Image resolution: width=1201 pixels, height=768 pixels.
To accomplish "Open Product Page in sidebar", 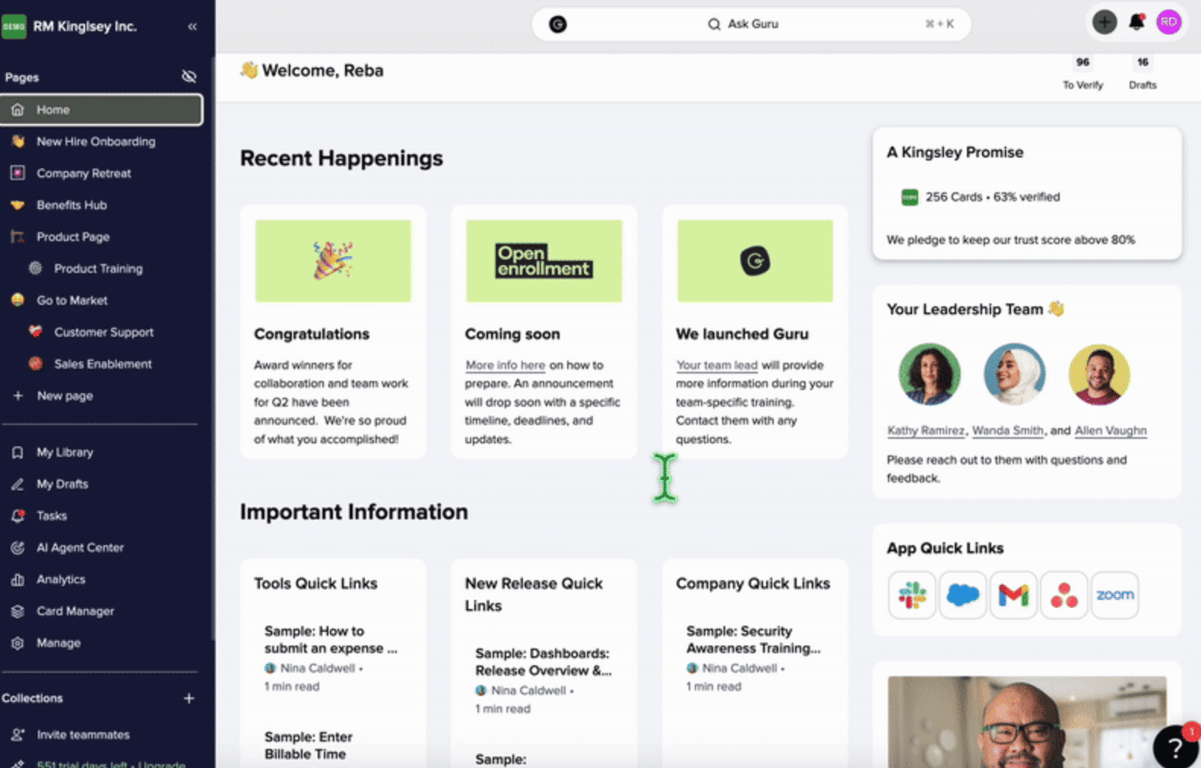I will tap(73, 237).
